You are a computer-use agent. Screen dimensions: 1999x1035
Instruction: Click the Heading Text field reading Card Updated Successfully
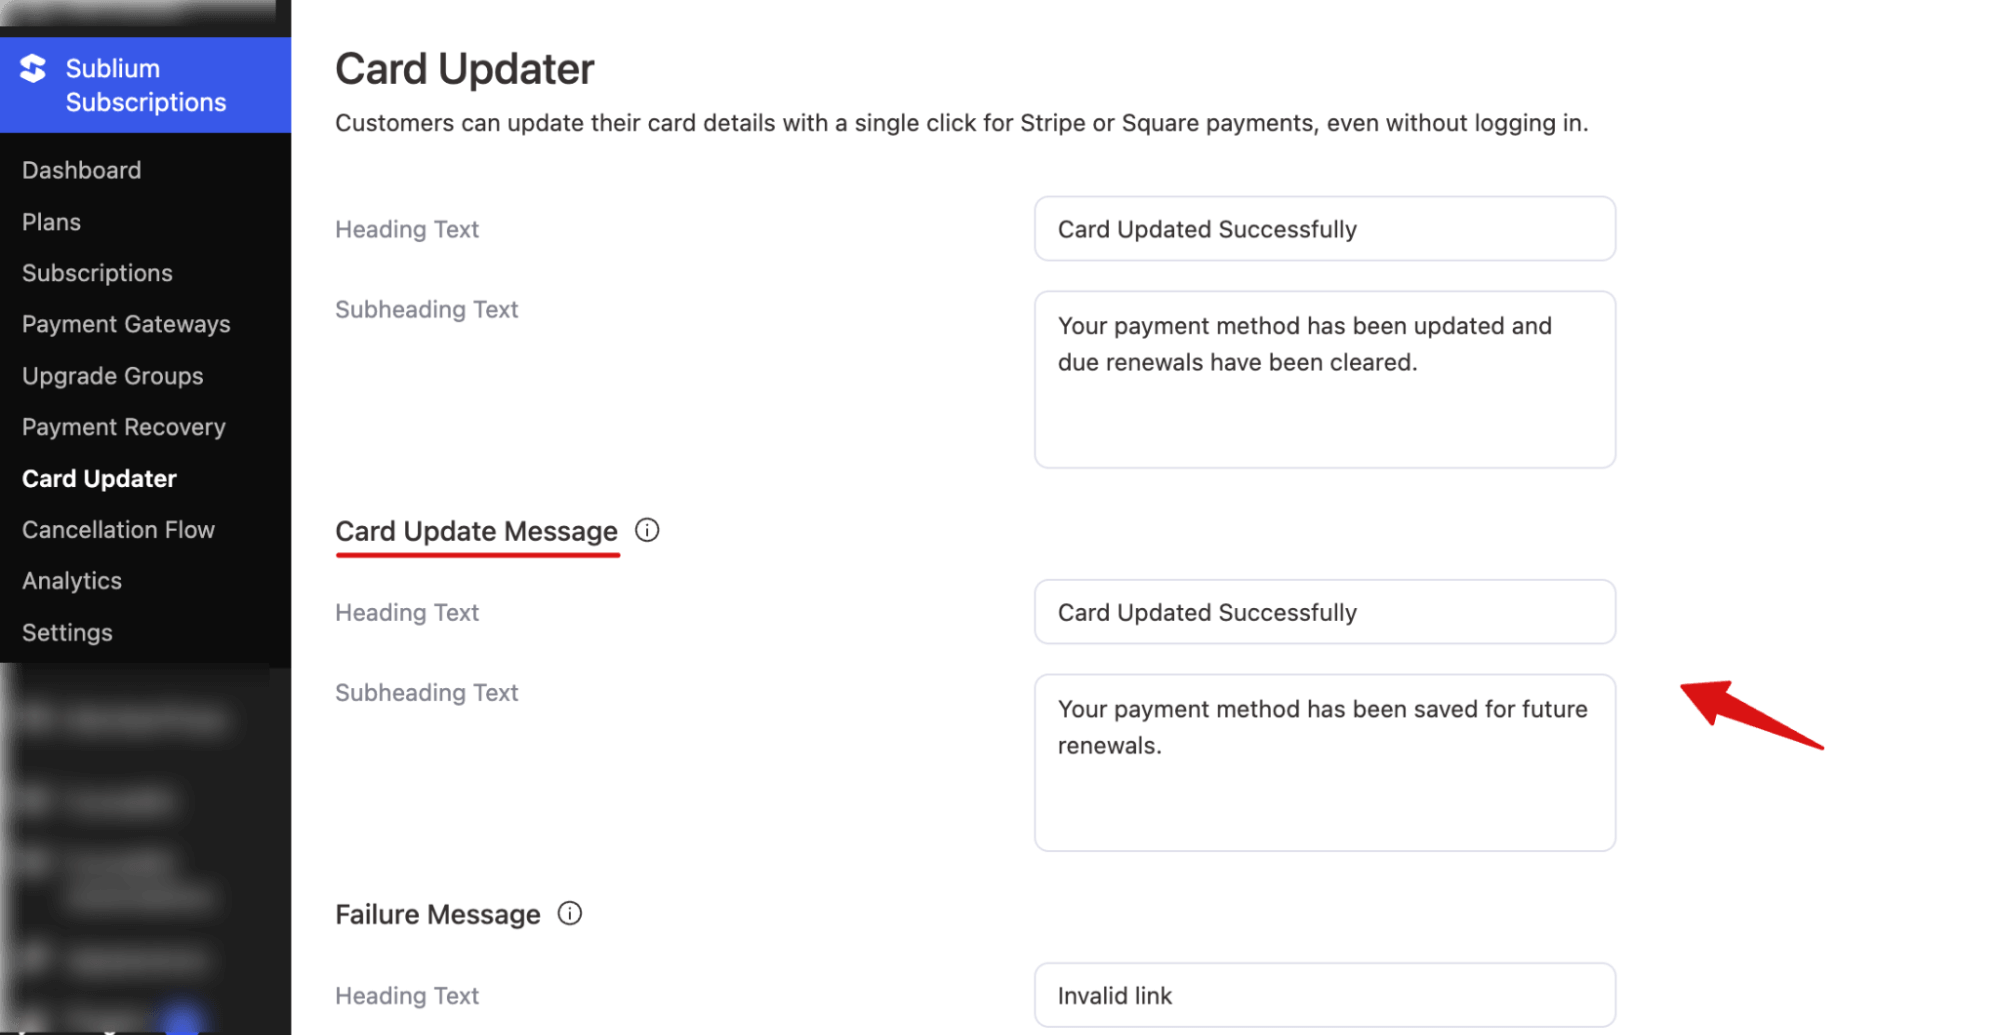coord(1324,229)
